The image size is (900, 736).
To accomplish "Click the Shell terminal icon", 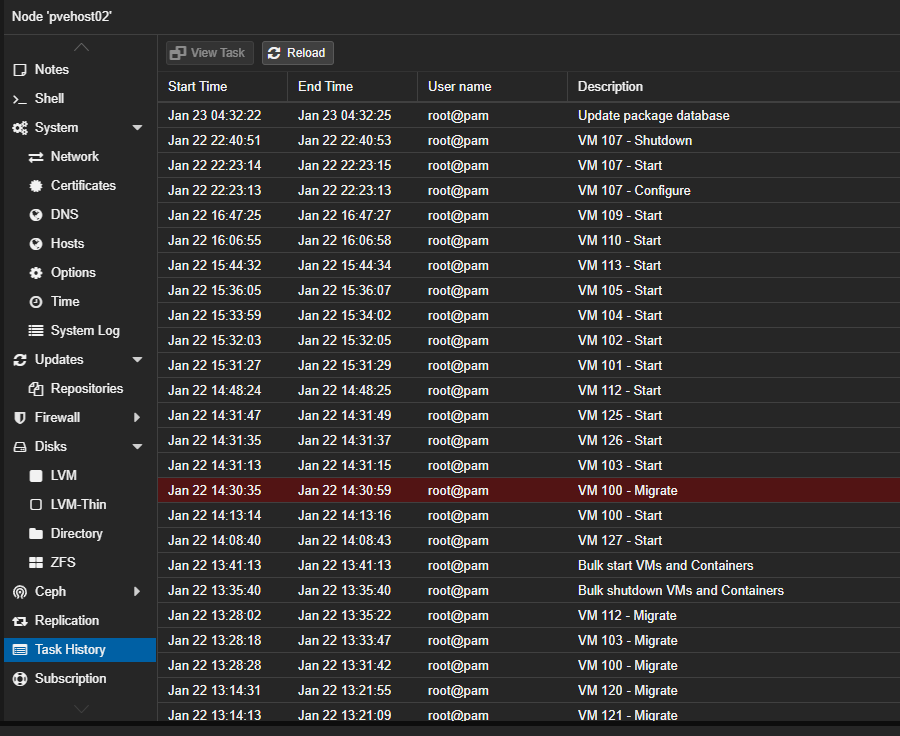I will click(x=19, y=99).
